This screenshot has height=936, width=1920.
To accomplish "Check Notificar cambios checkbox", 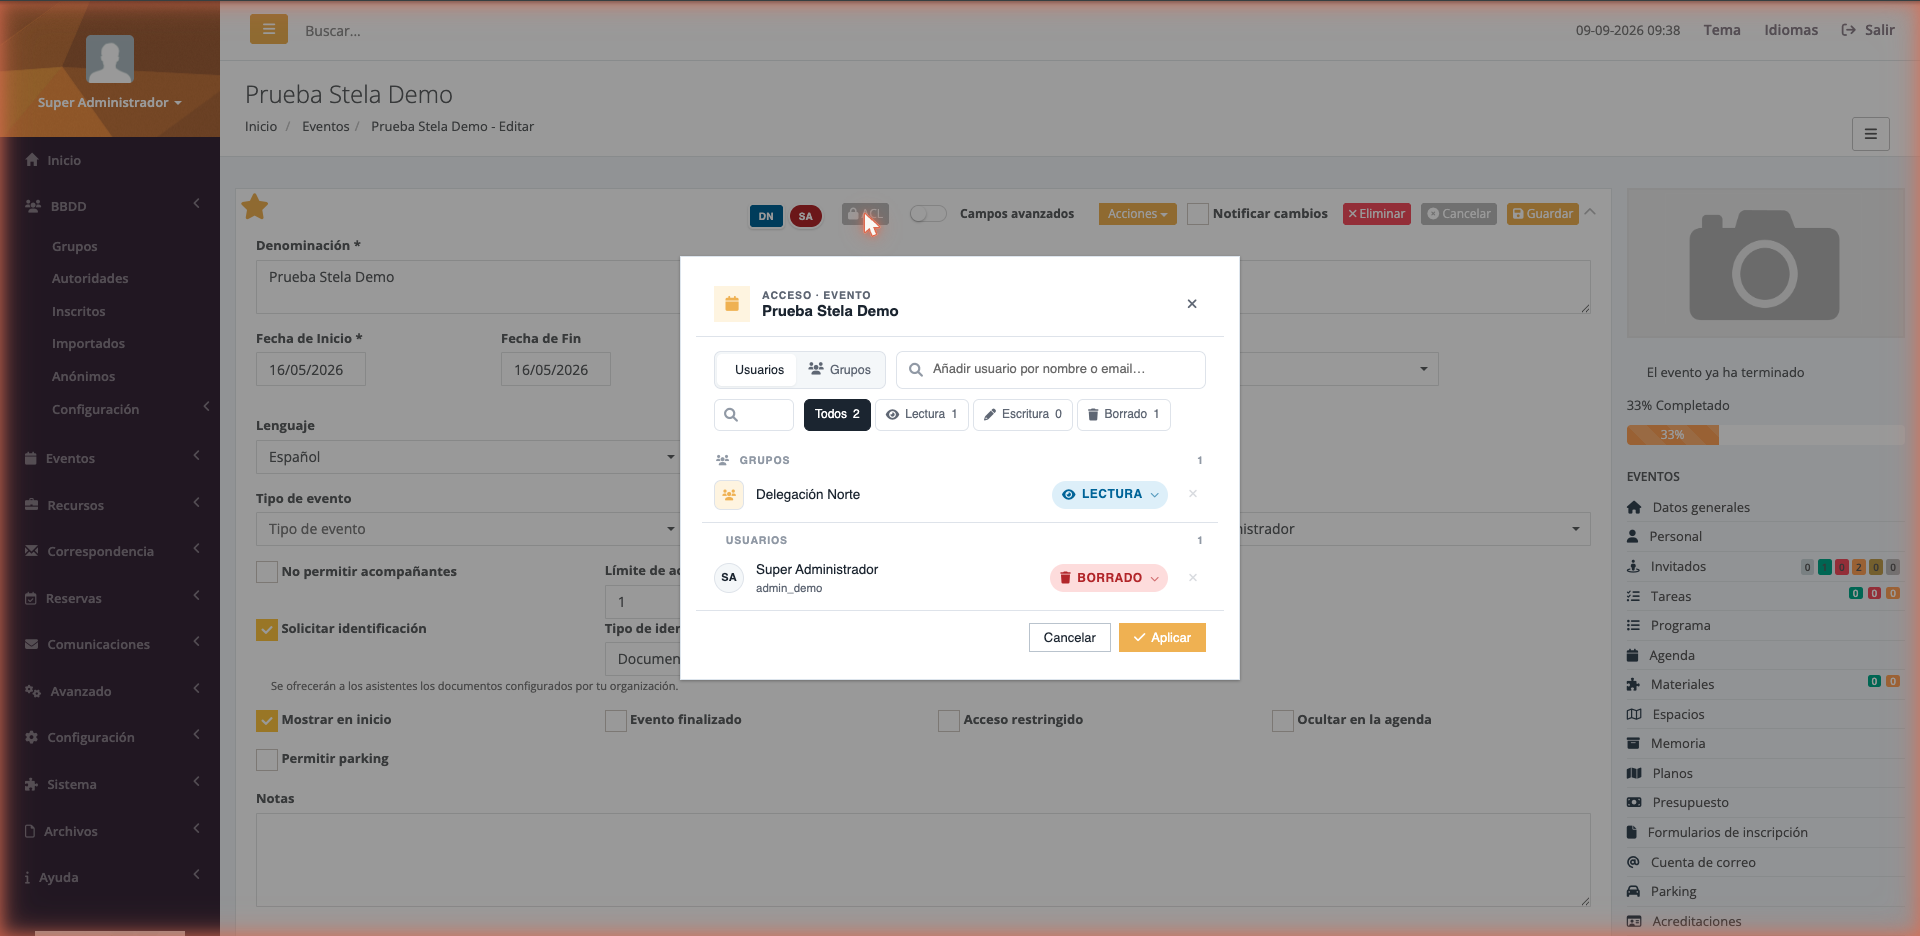I will point(1198,214).
